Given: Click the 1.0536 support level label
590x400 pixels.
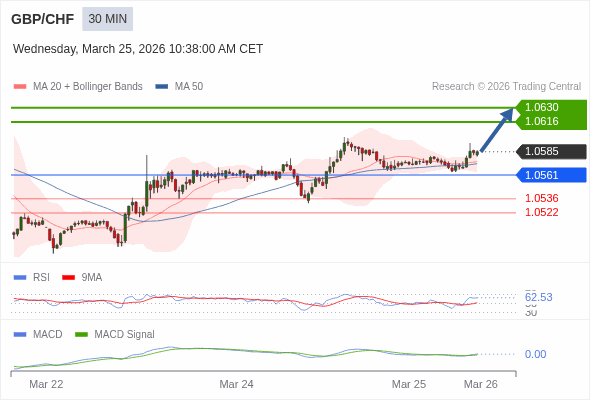Looking at the screenshot, I should coord(541,198).
